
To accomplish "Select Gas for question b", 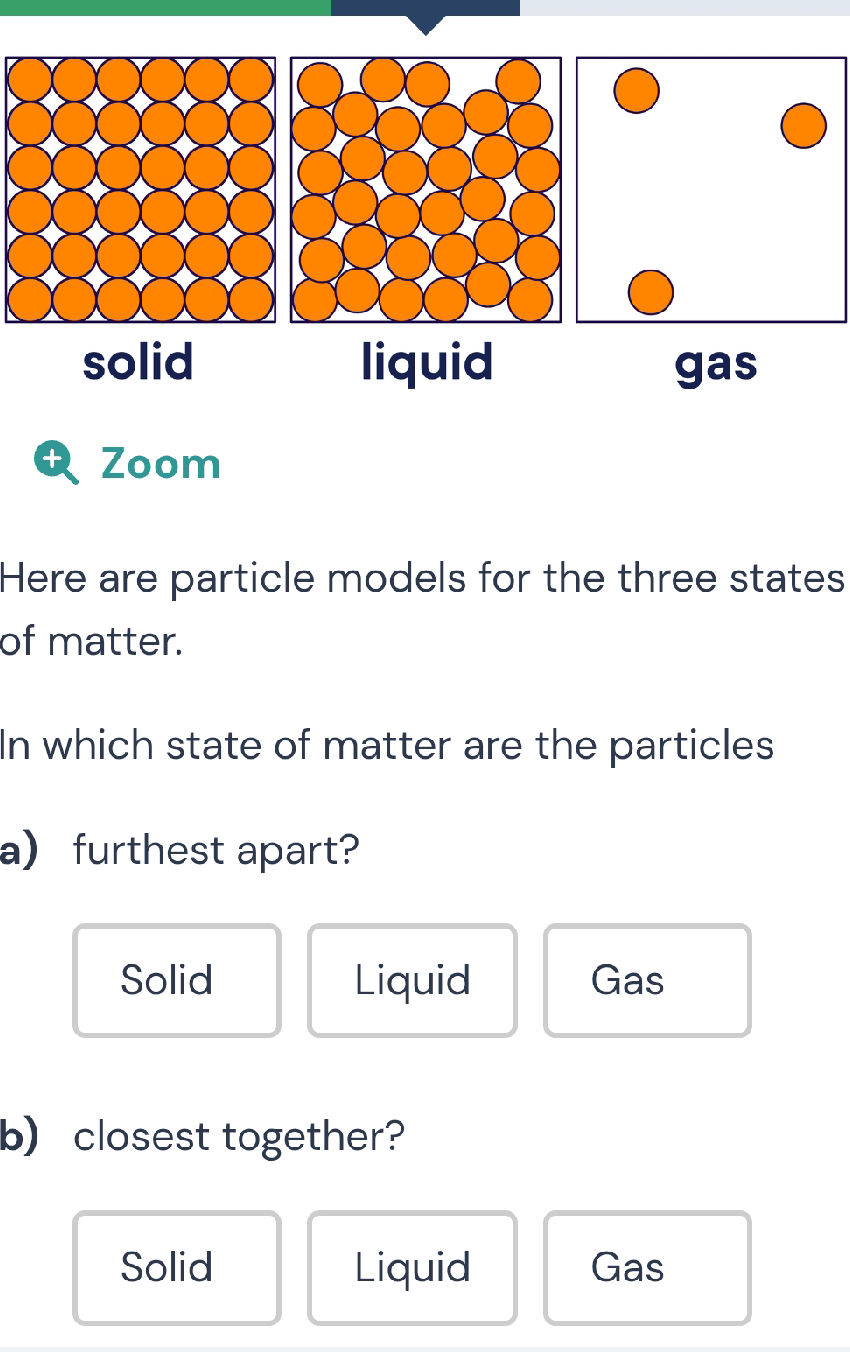I will pyautogui.click(x=646, y=1267).
